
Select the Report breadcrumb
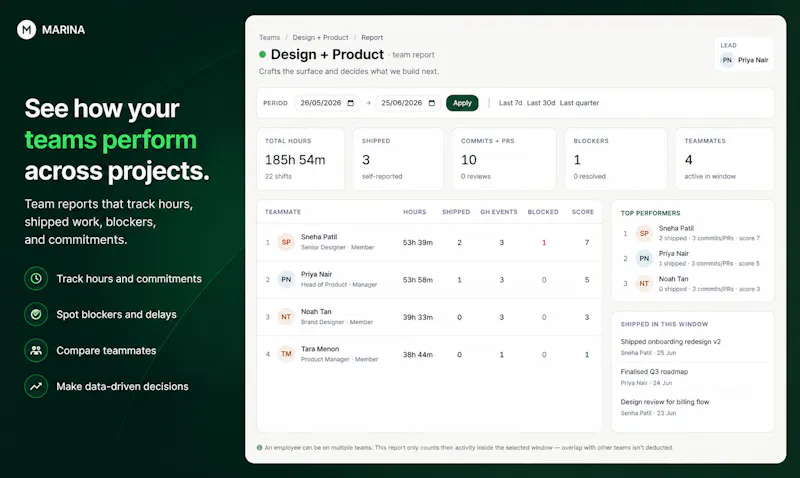[x=372, y=37]
